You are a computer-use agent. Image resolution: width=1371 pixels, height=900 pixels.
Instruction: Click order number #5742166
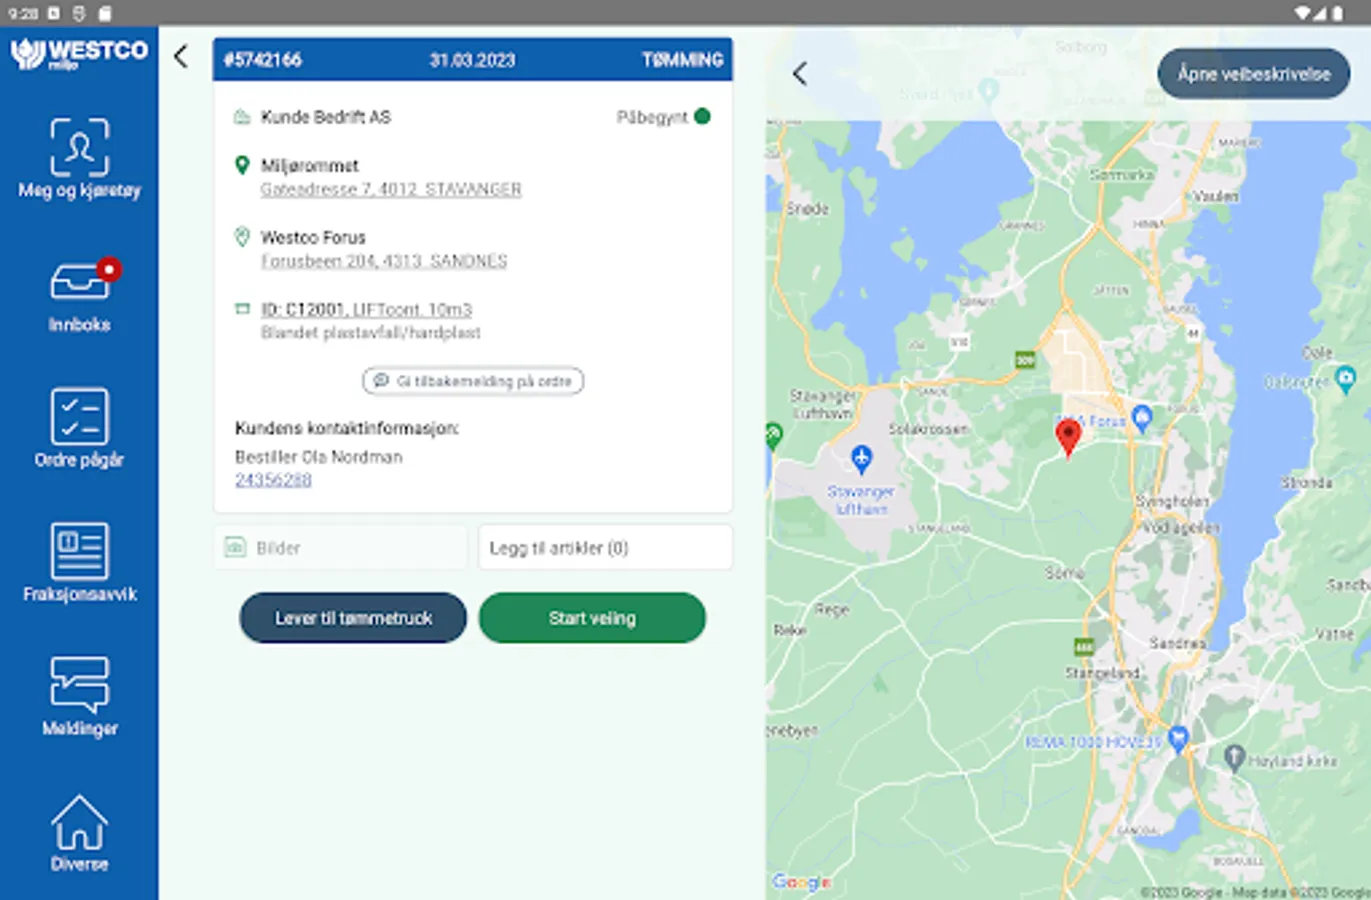click(x=262, y=60)
